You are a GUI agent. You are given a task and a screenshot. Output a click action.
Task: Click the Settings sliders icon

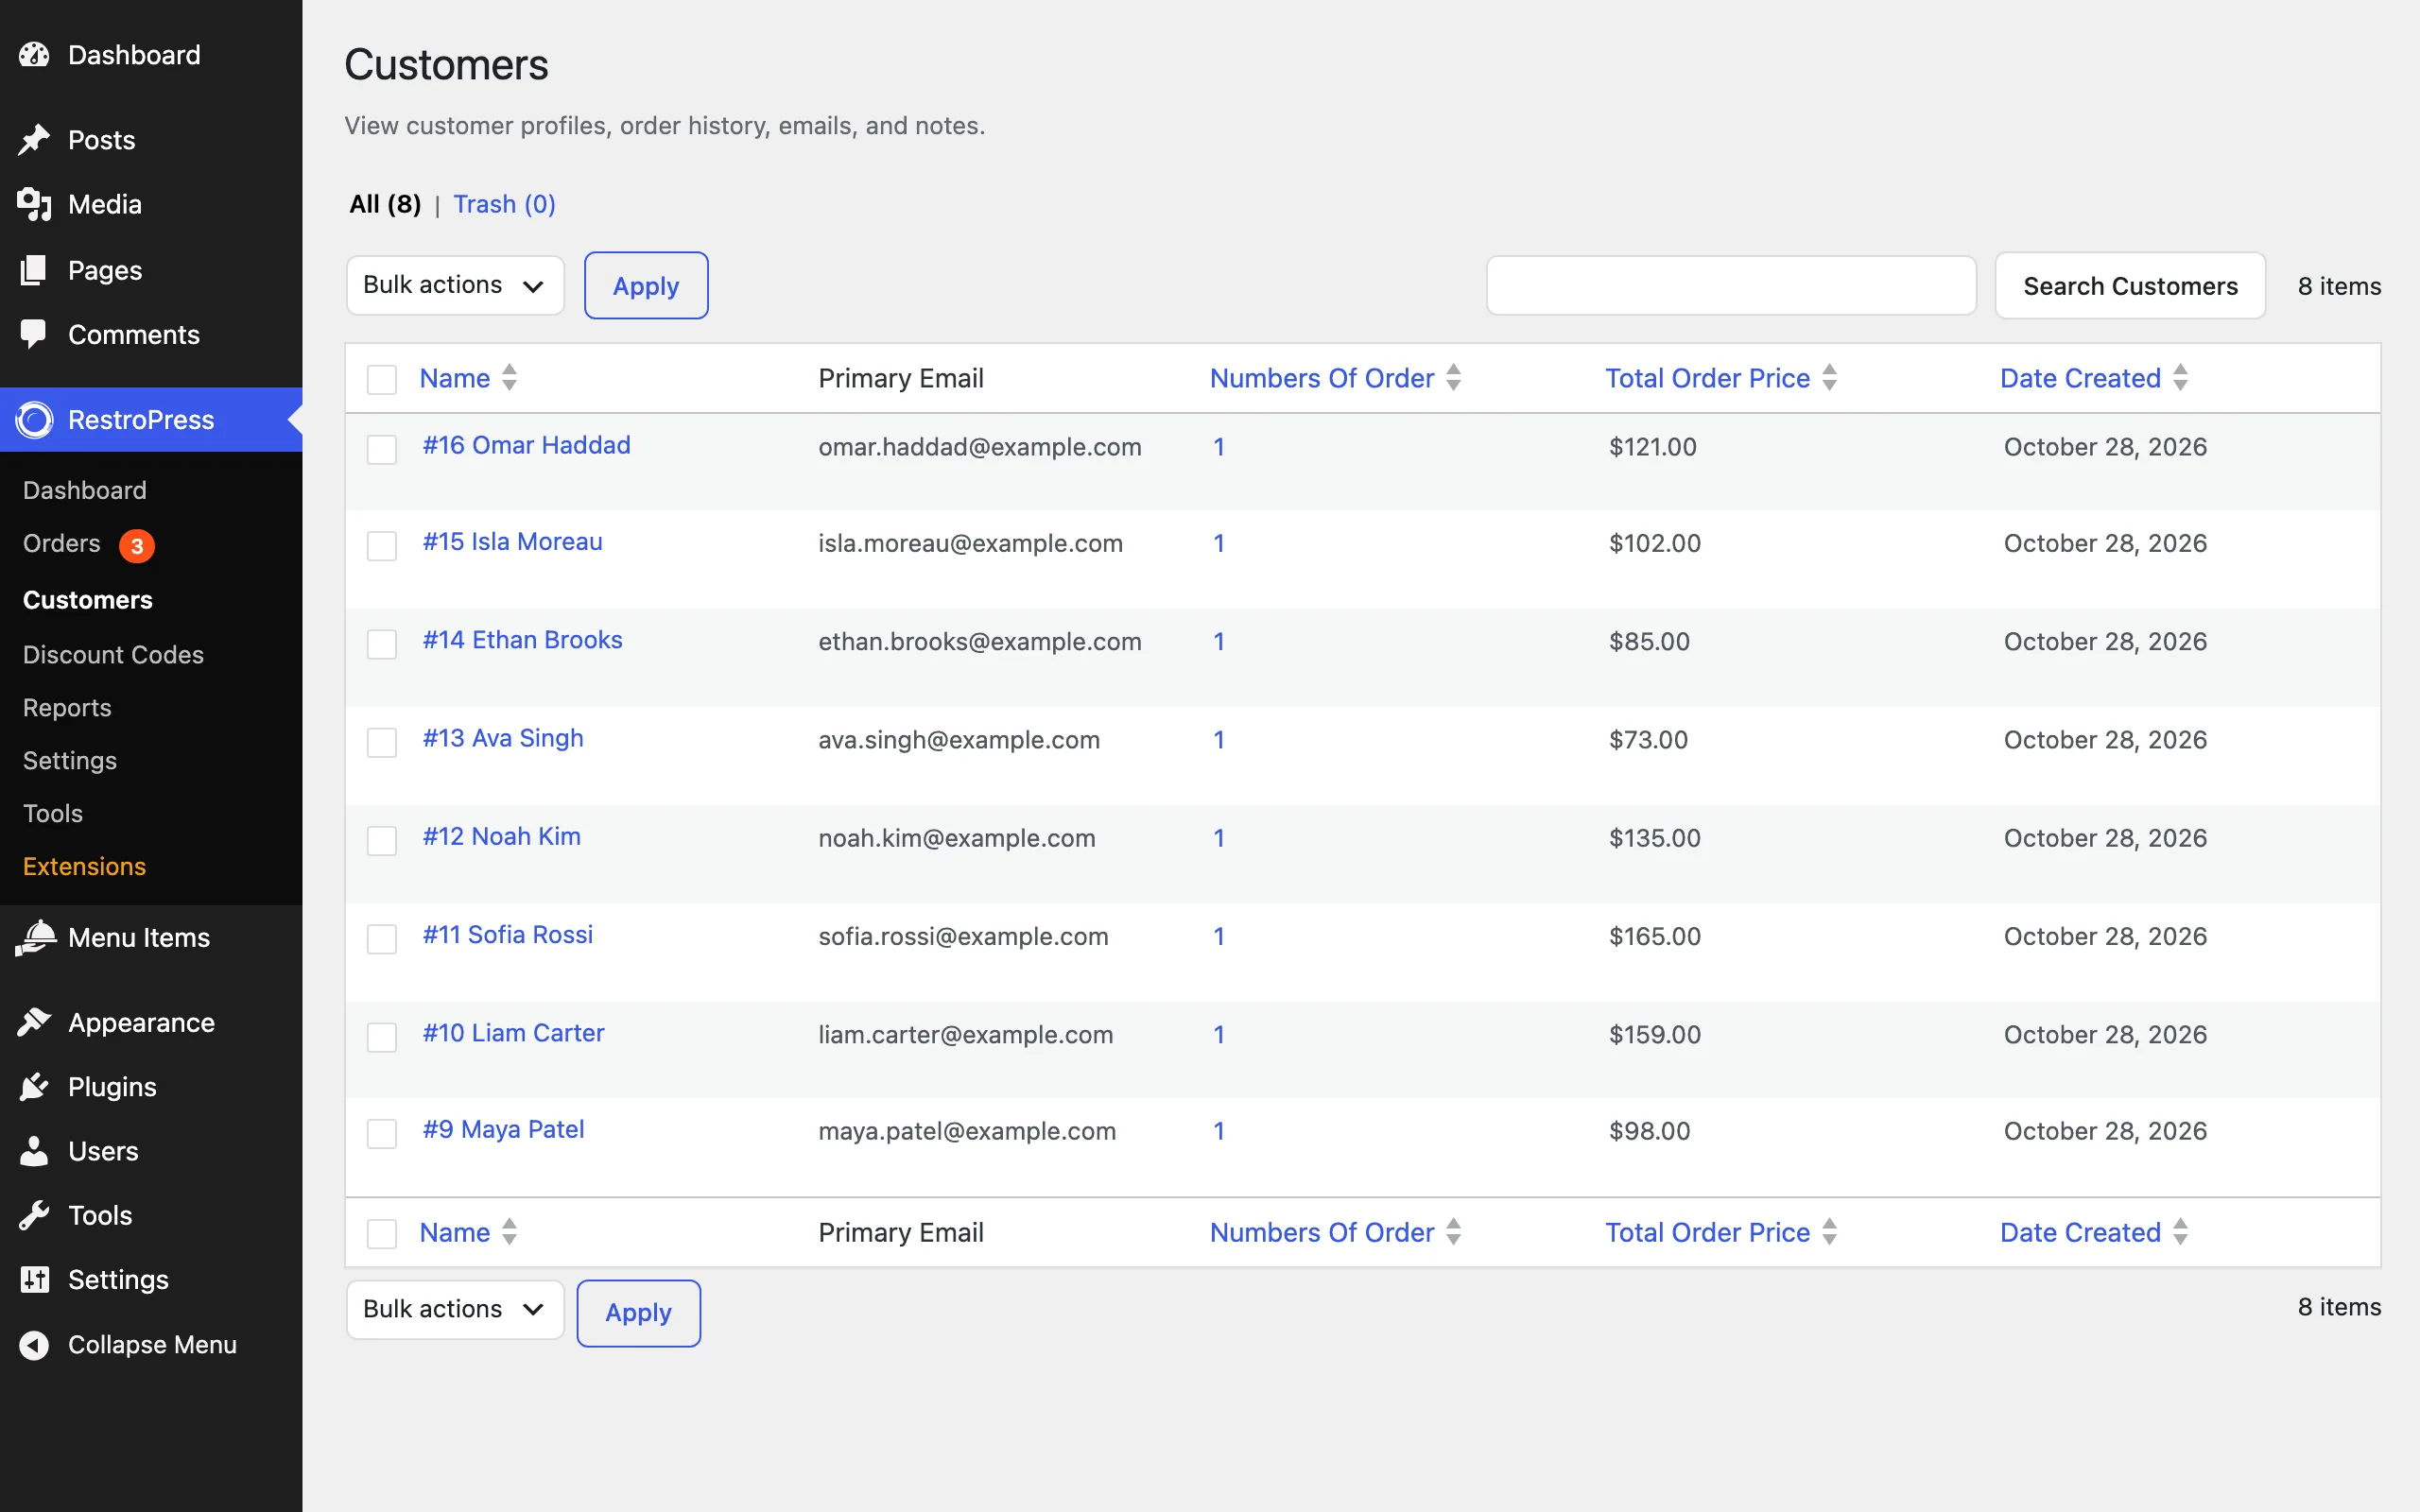[34, 1280]
